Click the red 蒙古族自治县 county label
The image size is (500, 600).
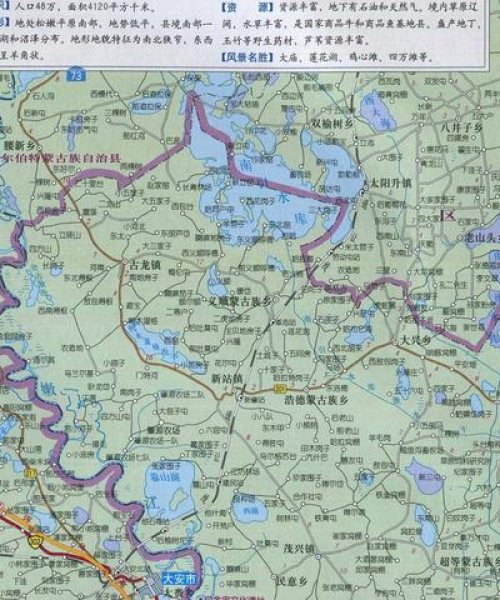point(83,158)
